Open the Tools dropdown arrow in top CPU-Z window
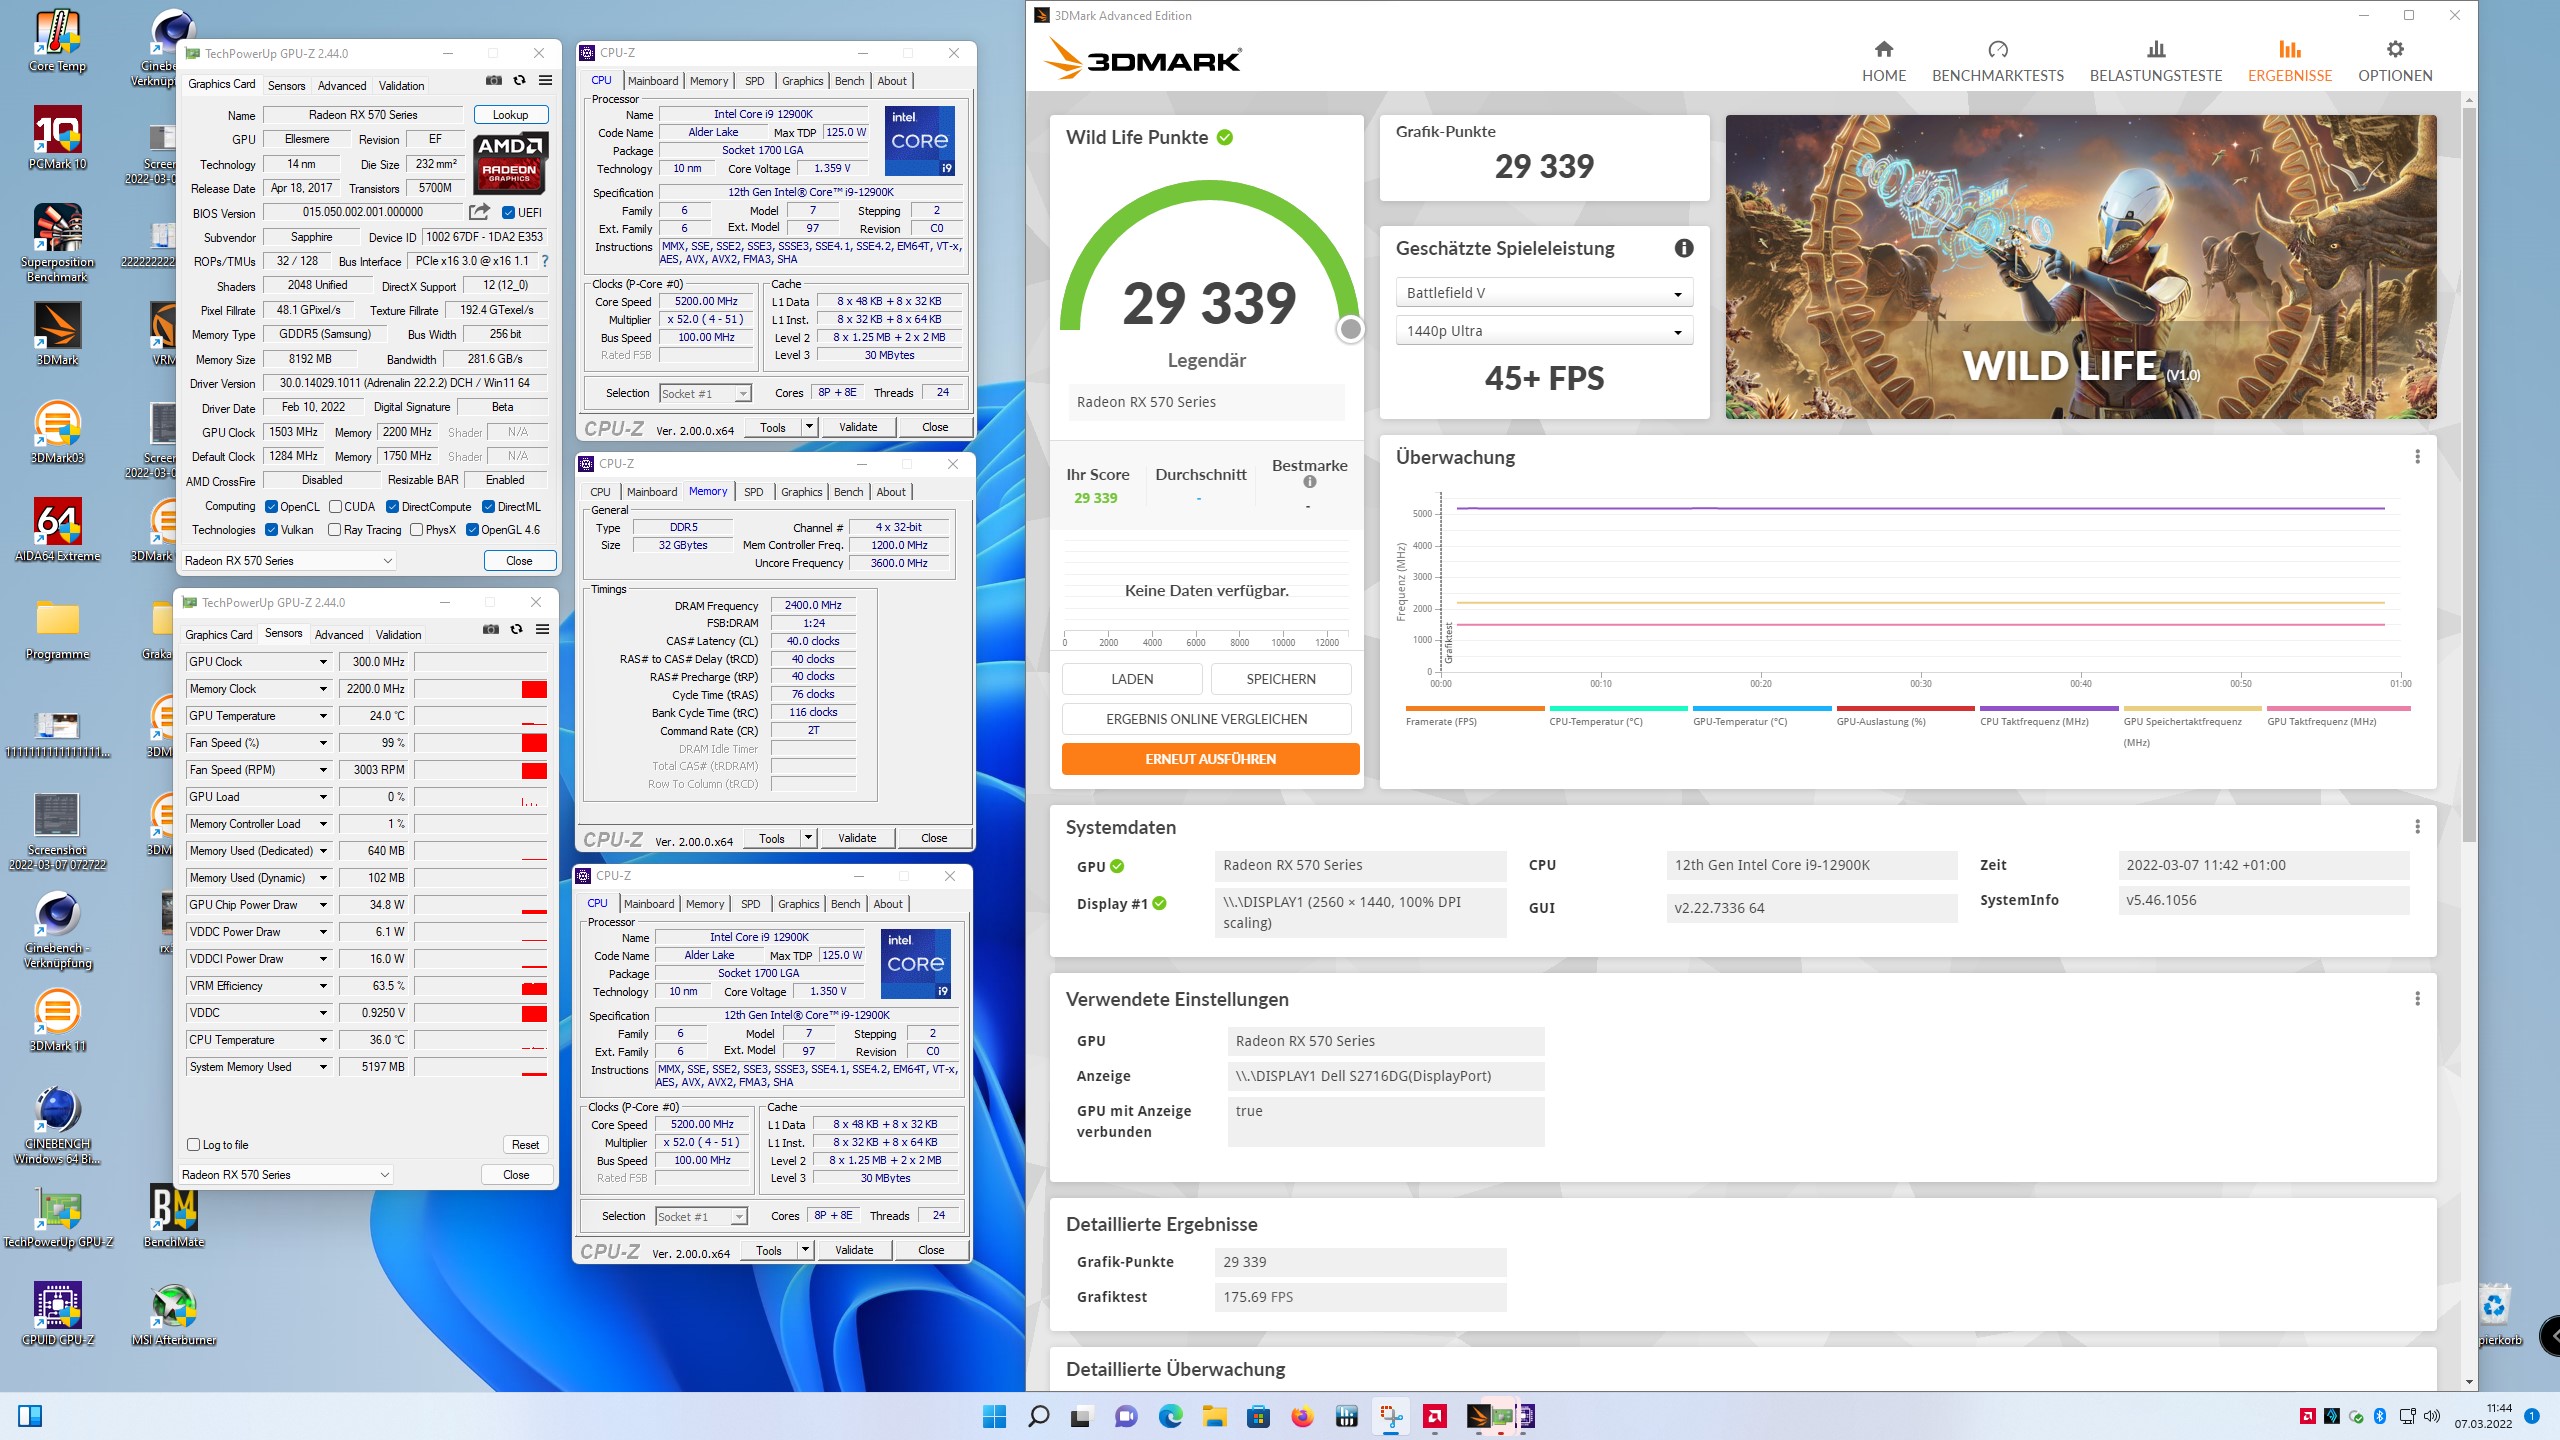Screen dimensions: 2560x1440 pos(809,427)
